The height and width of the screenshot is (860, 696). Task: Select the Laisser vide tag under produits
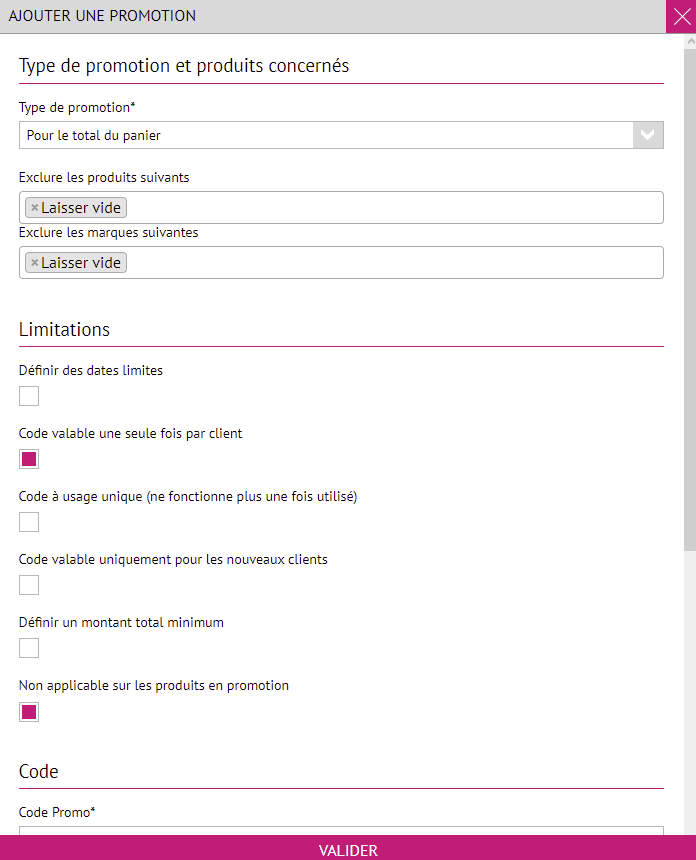point(81,208)
